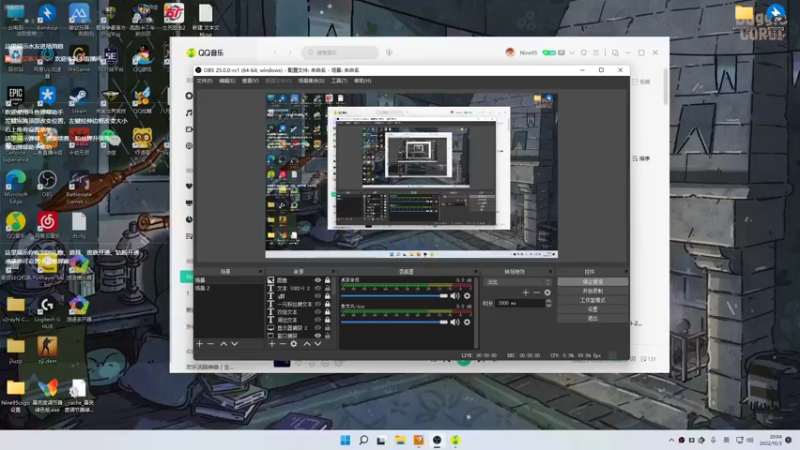800x450 pixels.
Task: Pop out the Audio Mixer dock panel
Action: click(476, 271)
